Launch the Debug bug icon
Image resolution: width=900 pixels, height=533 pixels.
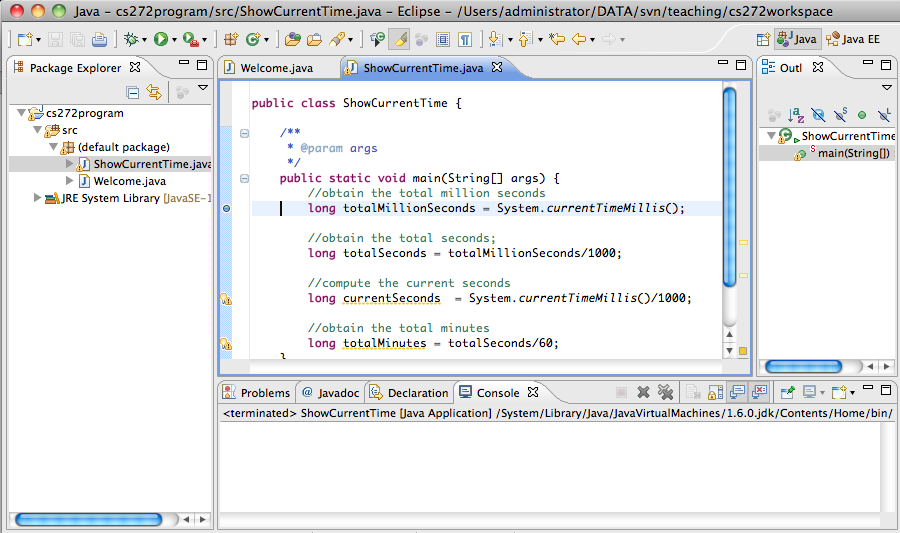click(131, 39)
